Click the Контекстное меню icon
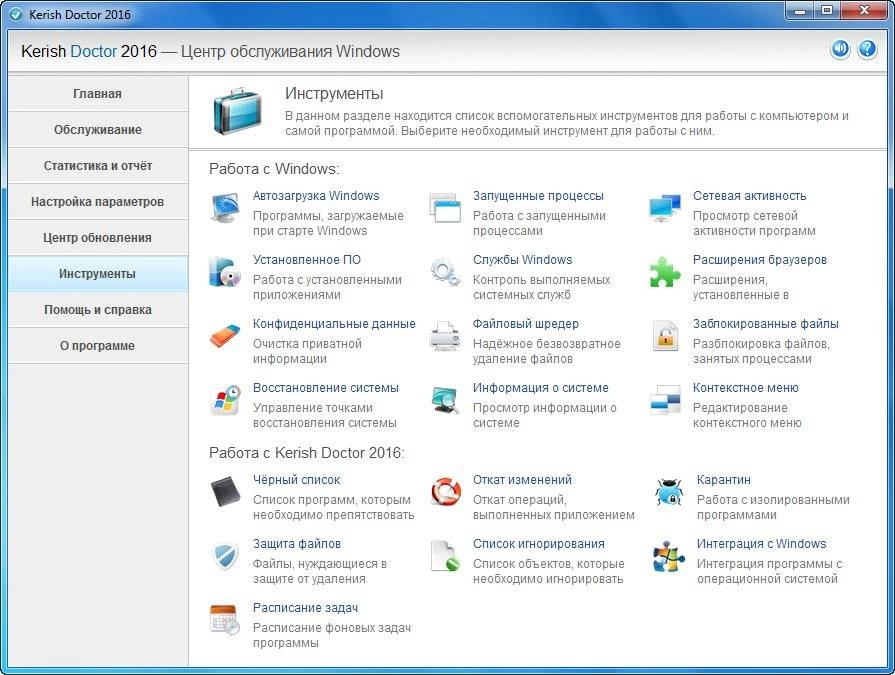 [x=665, y=400]
